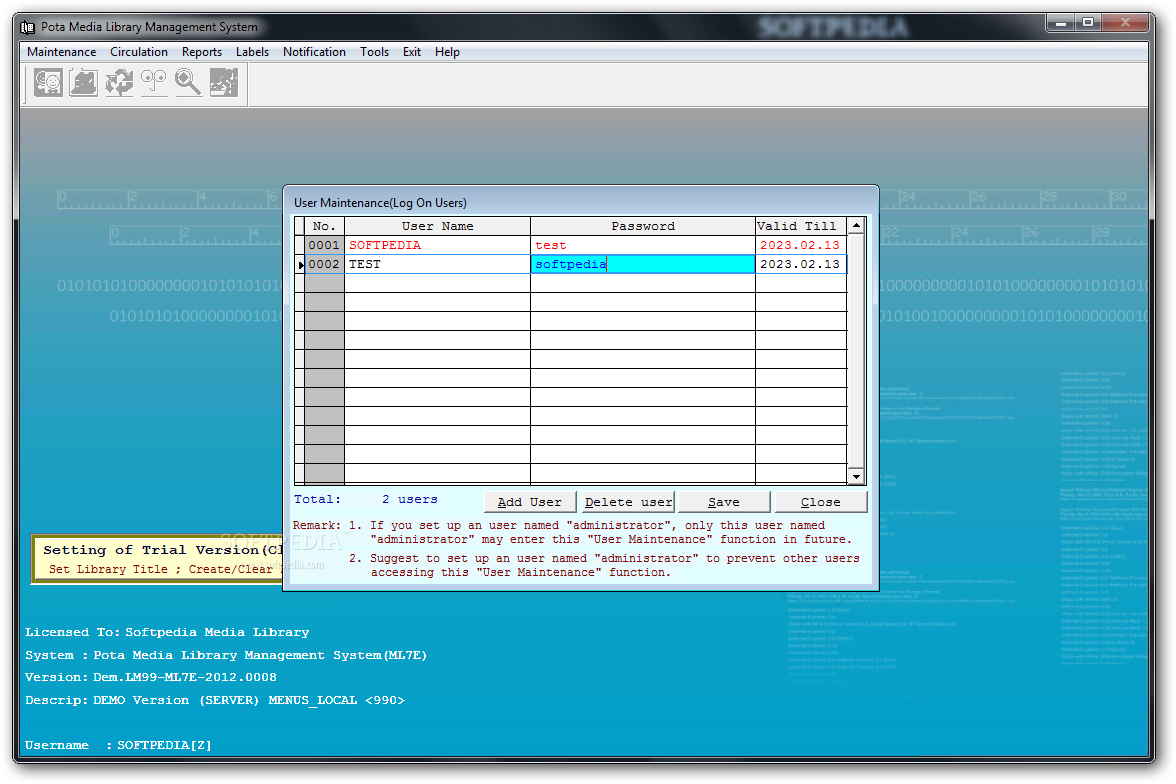
Task: Click TEST's Valid Till date 2023.02.13
Action: tap(800, 264)
